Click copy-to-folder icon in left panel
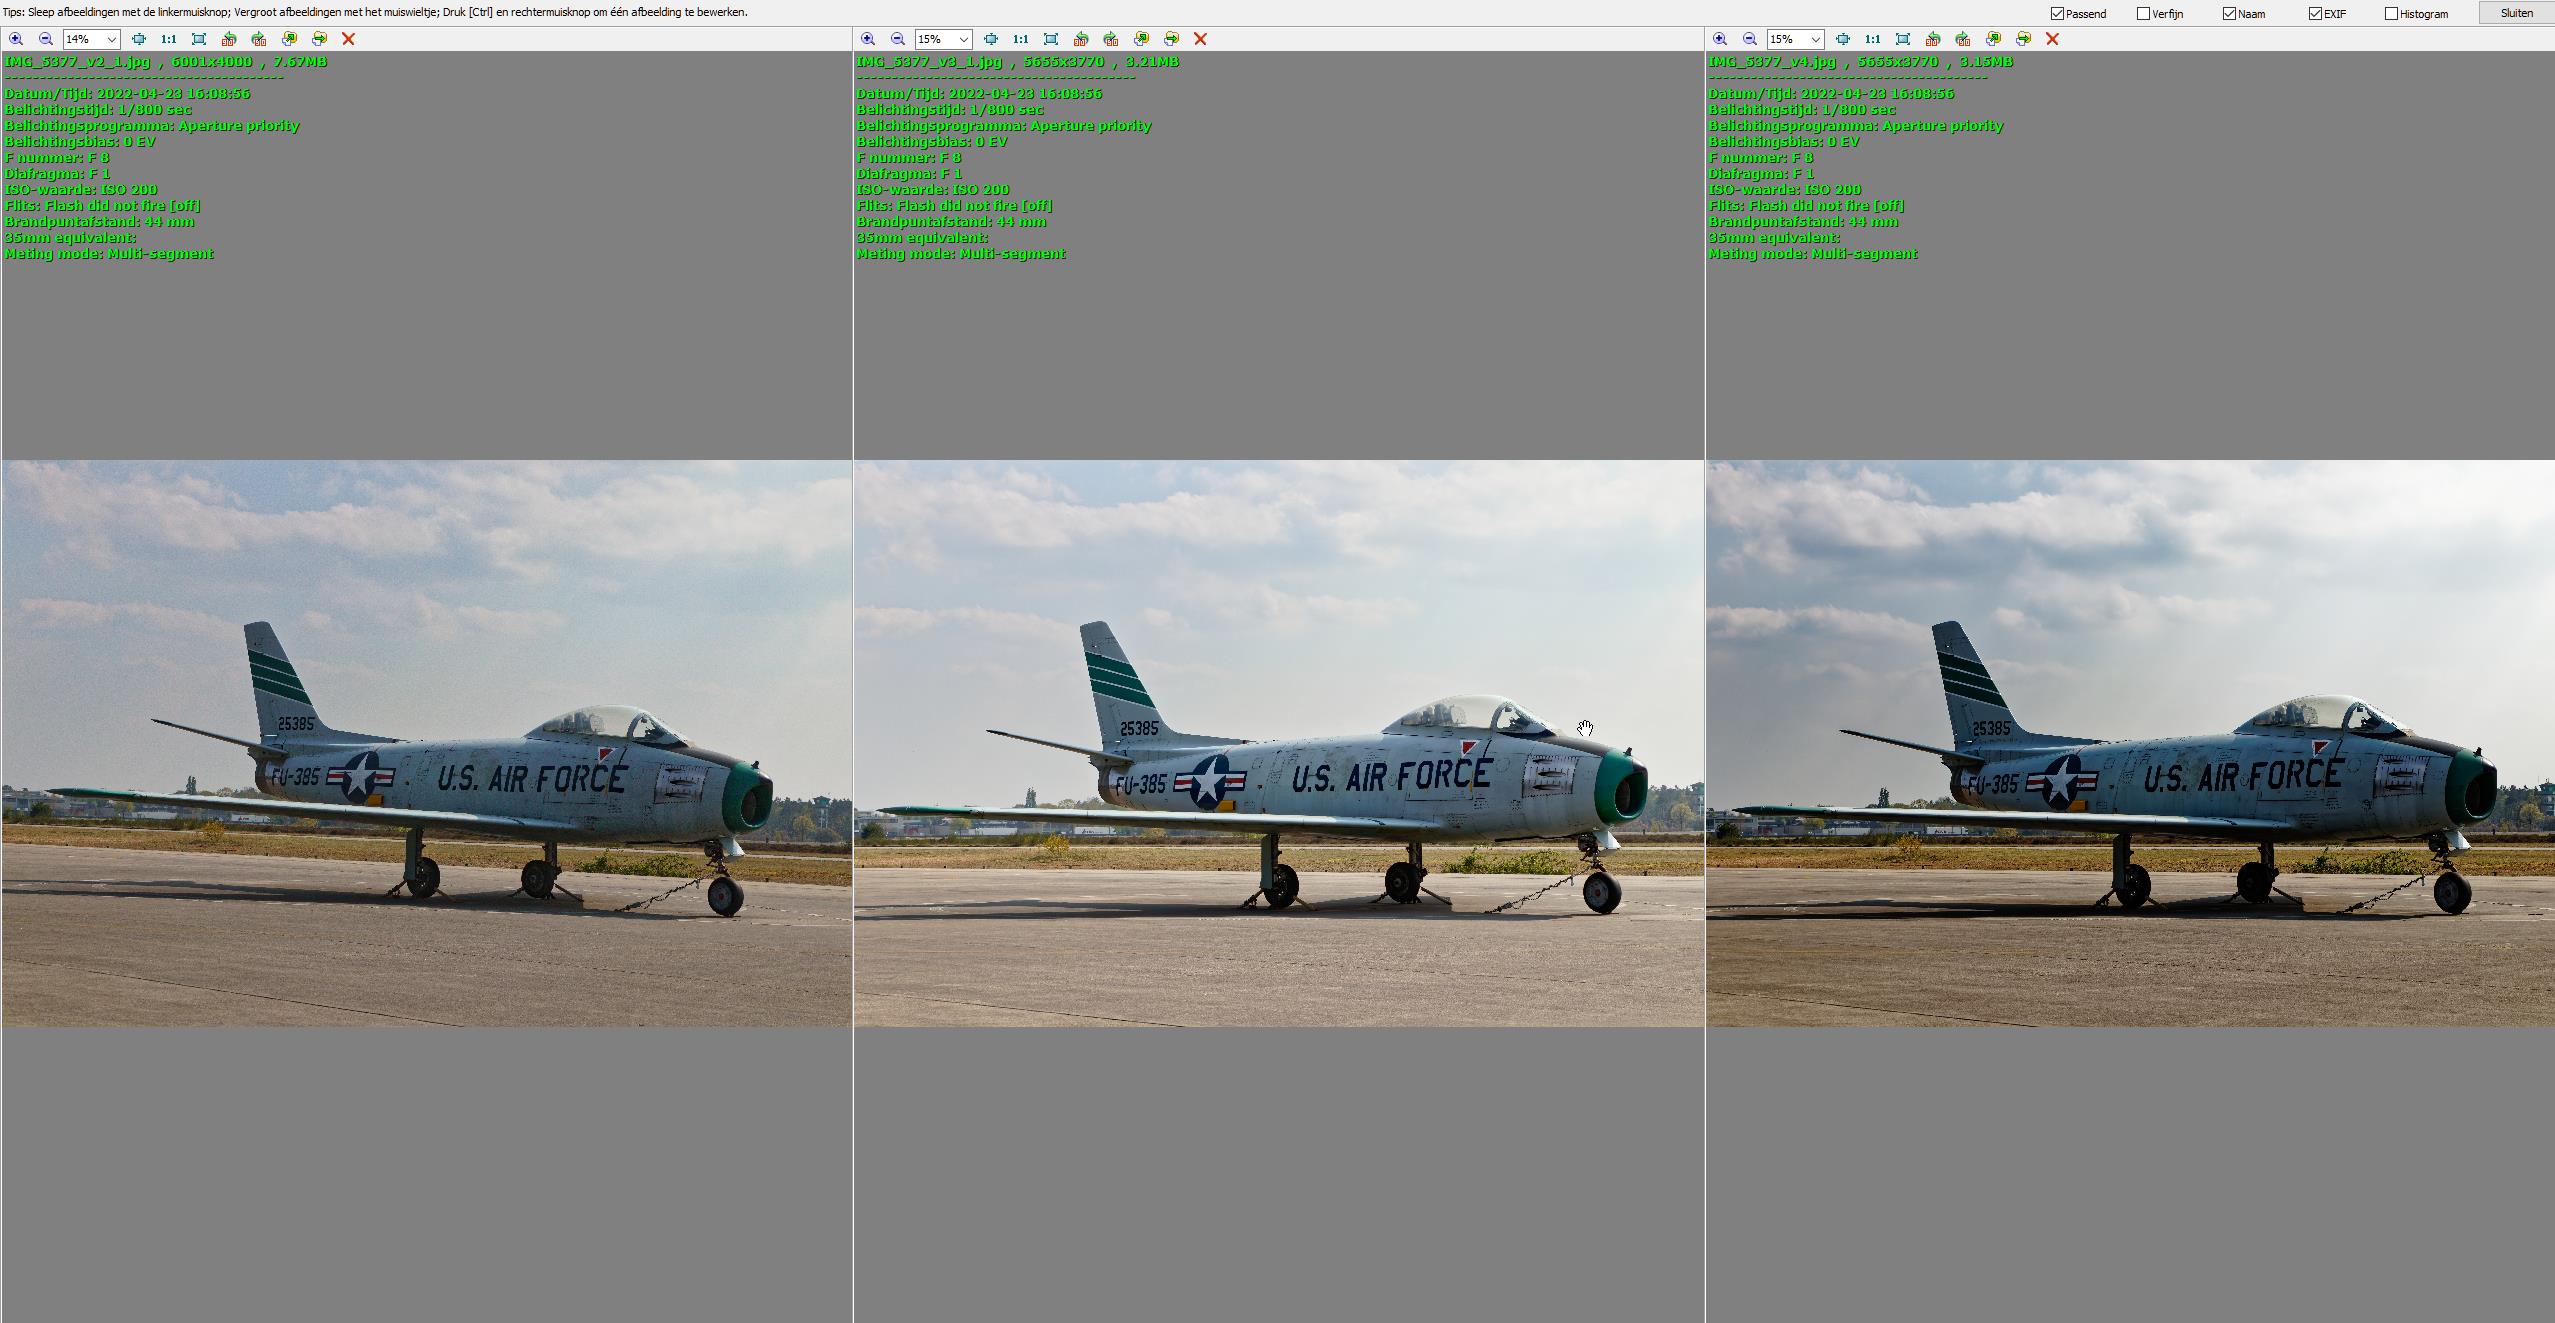The height and width of the screenshot is (1323, 2555). pyautogui.click(x=289, y=39)
